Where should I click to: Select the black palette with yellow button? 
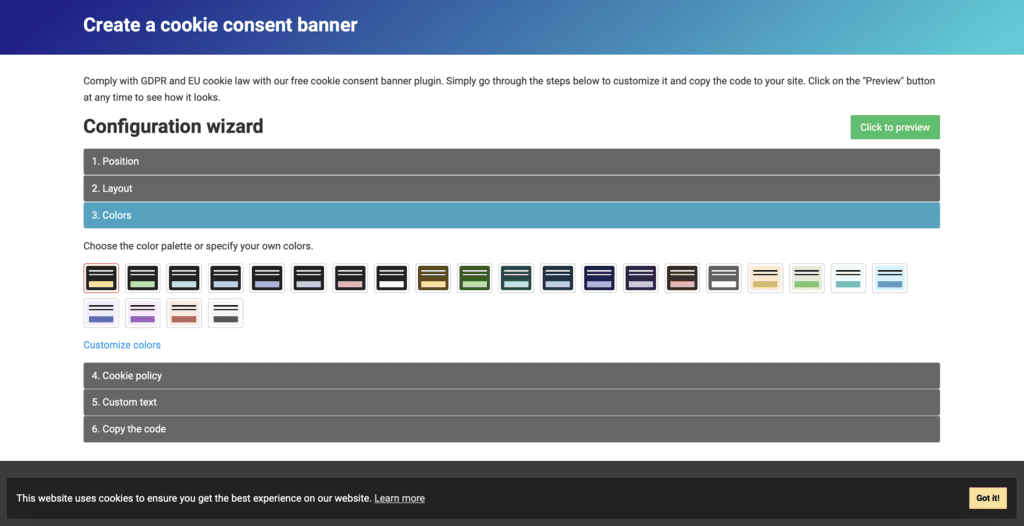101,278
